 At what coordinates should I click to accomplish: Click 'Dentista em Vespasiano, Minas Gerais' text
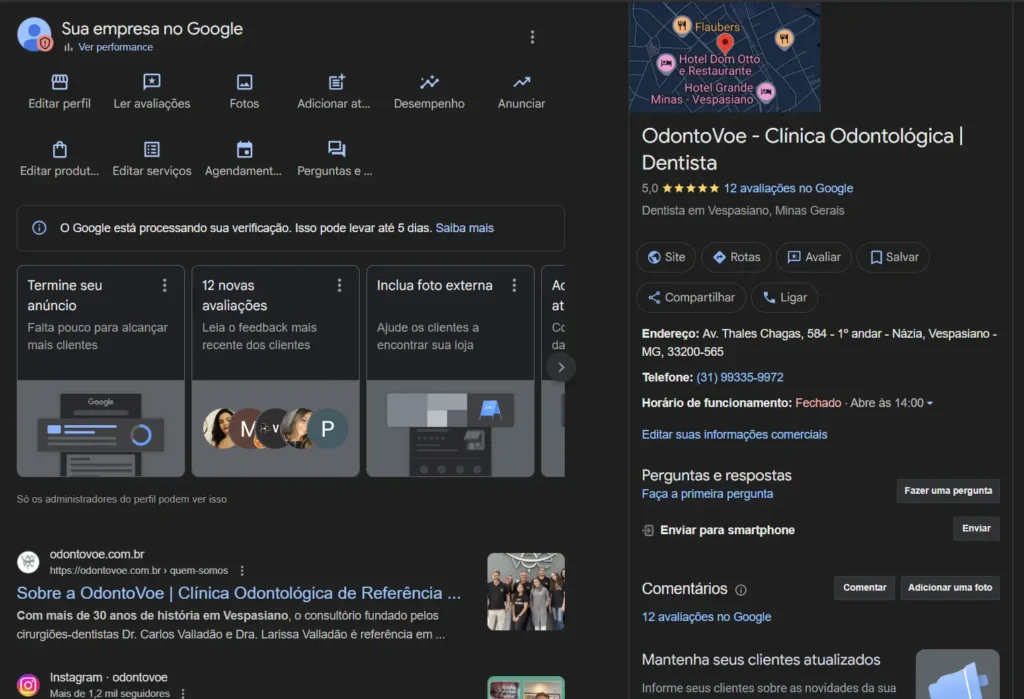[x=743, y=211]
